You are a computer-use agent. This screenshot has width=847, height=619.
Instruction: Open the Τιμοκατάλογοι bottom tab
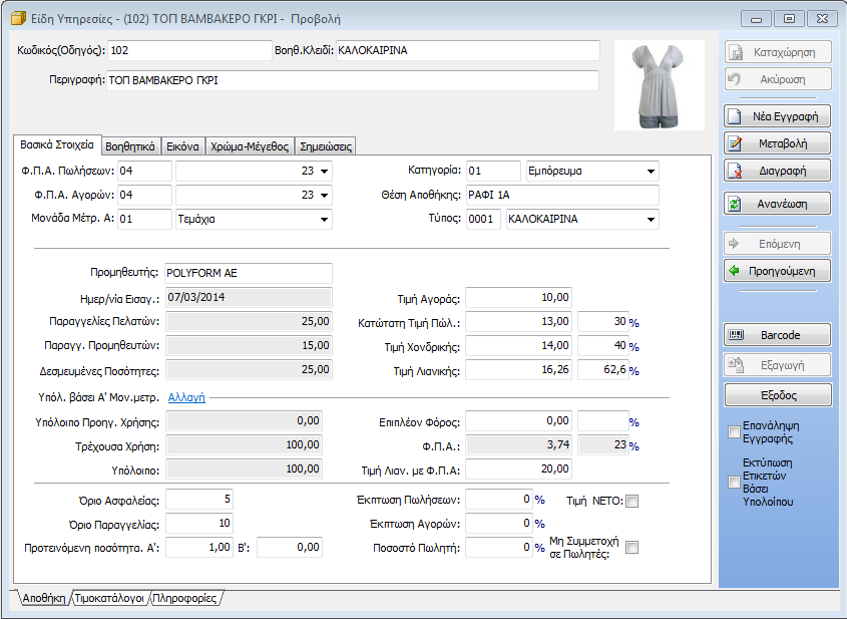coord(110,598)
